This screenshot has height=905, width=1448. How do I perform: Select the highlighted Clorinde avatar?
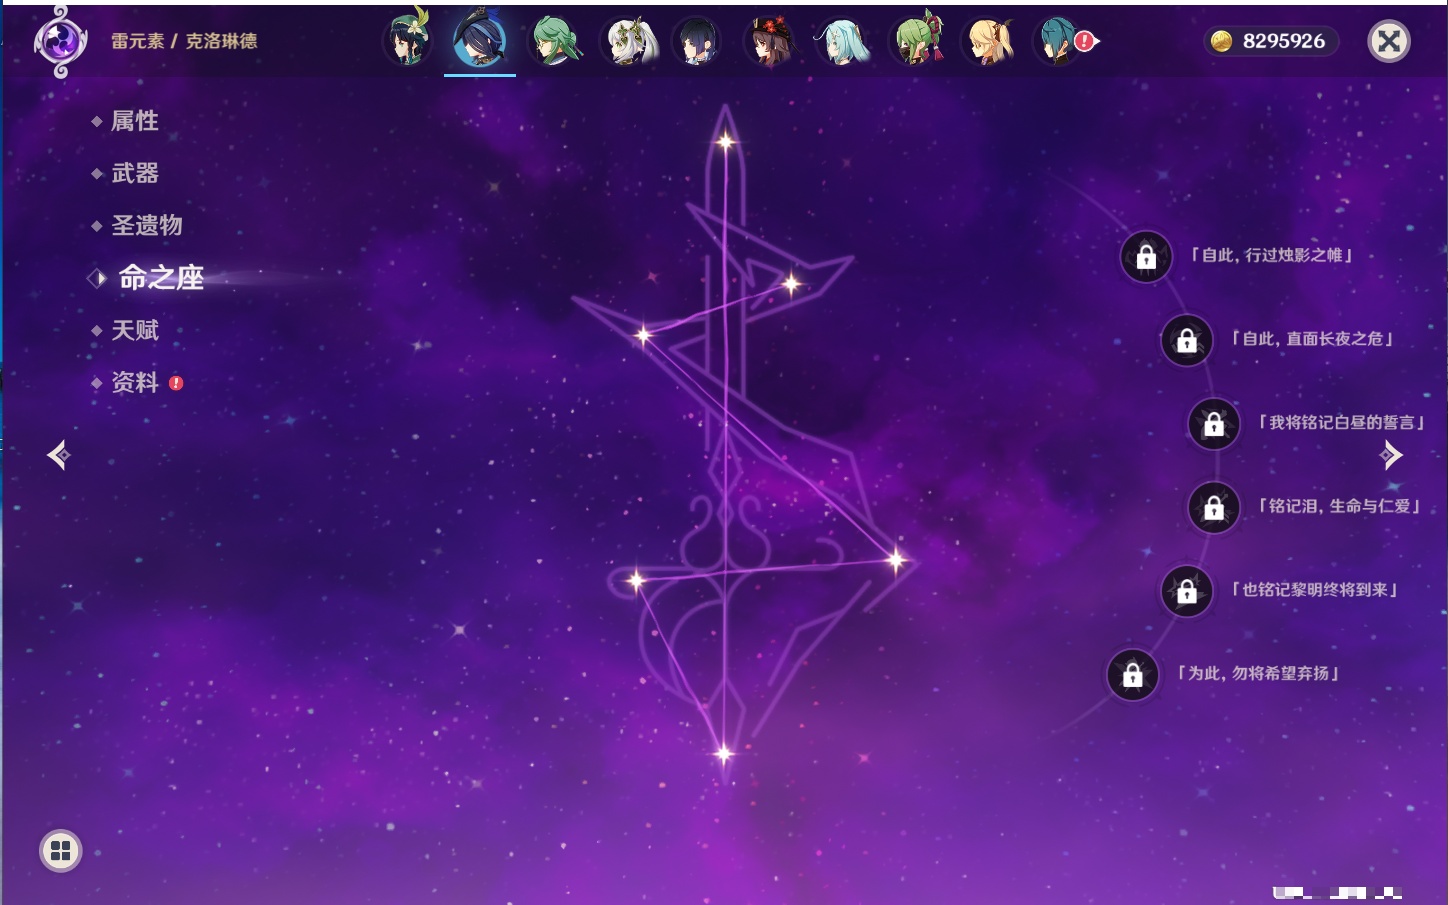coord(480,39)
